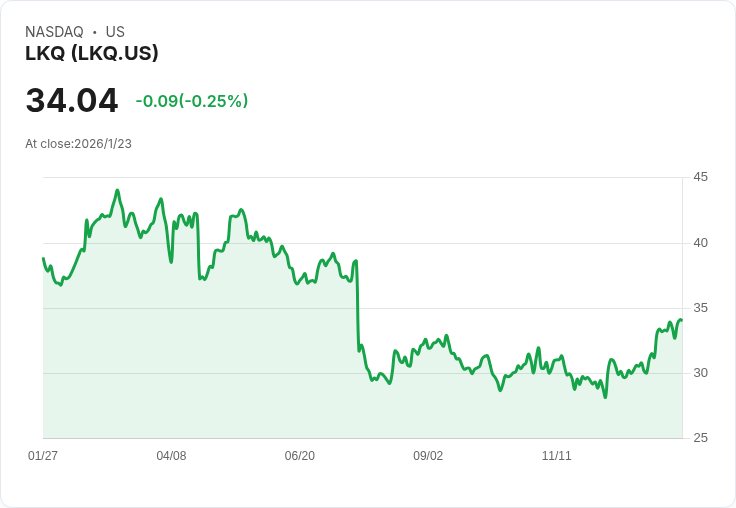Click the 25 price axis label

pyautogui.click(x=701, y=438)
